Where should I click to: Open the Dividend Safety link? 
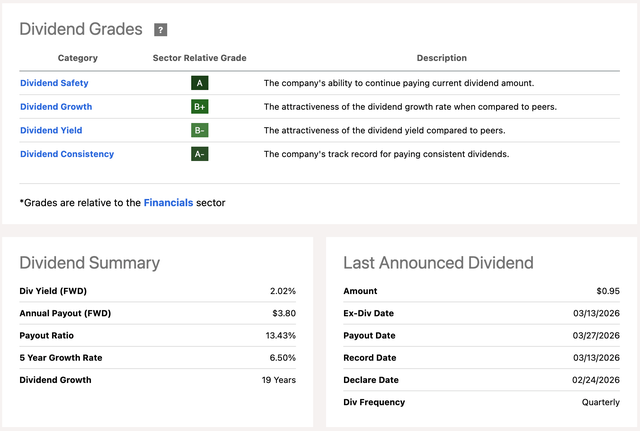pyautogui.click(x=54, y=83)
